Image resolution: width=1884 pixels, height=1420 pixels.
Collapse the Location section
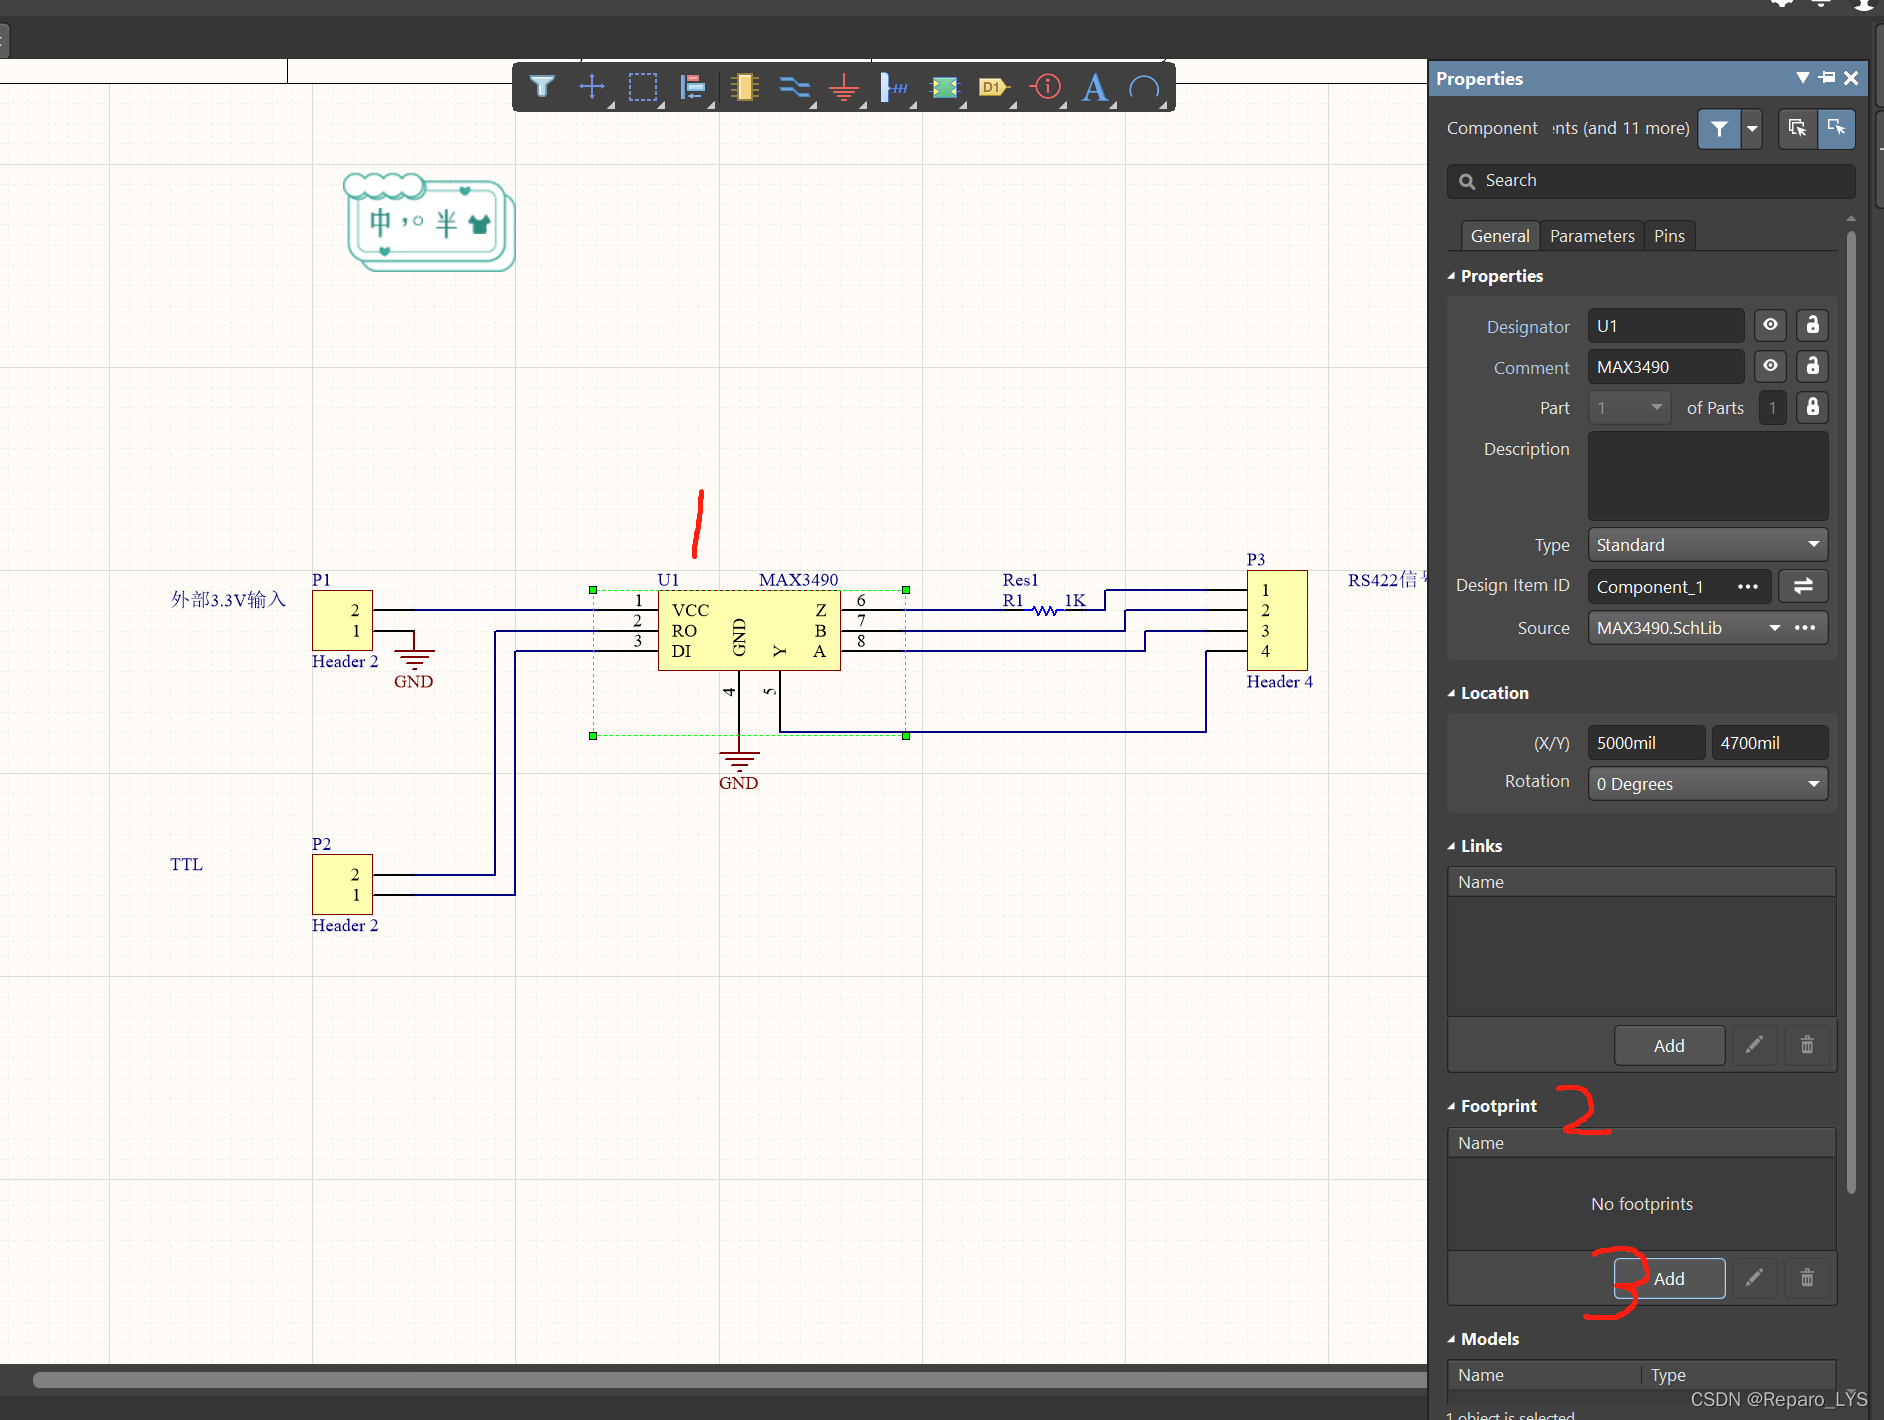tap(1452, 693)
